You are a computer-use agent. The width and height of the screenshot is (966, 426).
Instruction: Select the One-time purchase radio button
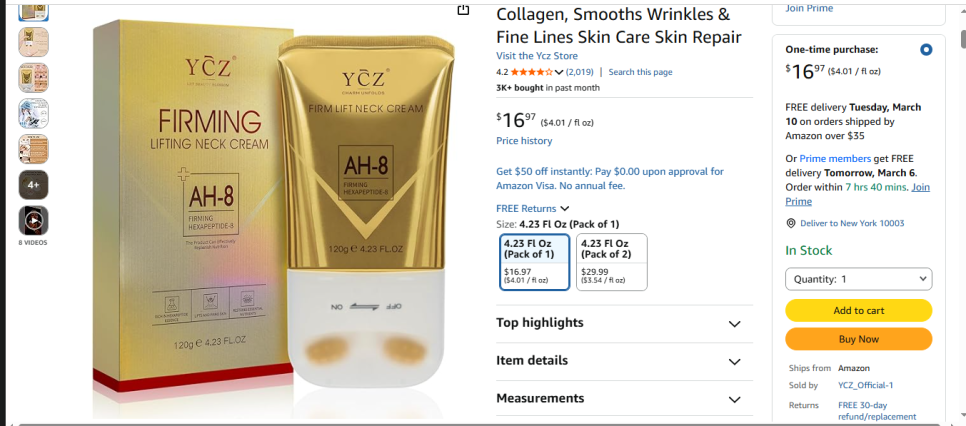click(925, 50)
